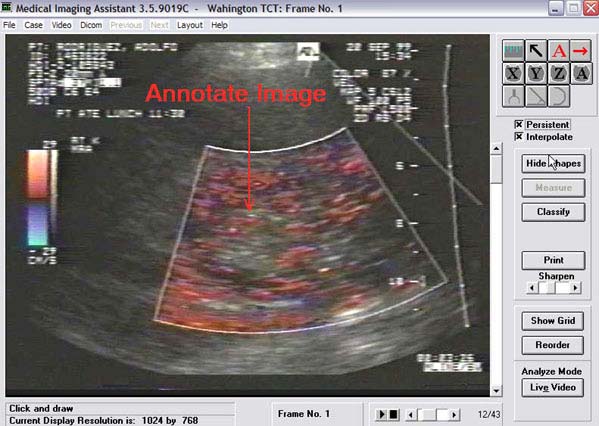599x426 pixels.
Task: Open the Dicom menu
Action: pyautogui.click(x=91, y=25)
